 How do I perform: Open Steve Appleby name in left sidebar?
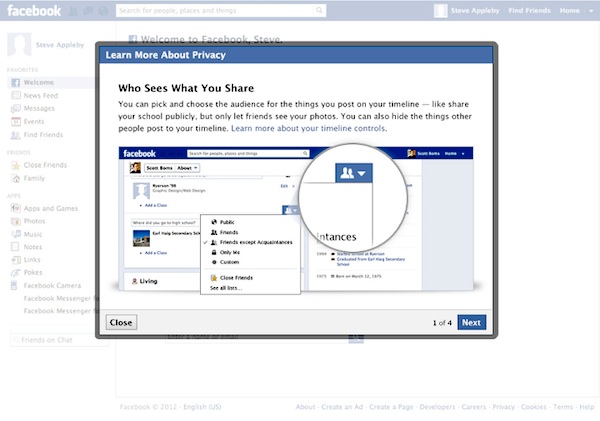60,45
